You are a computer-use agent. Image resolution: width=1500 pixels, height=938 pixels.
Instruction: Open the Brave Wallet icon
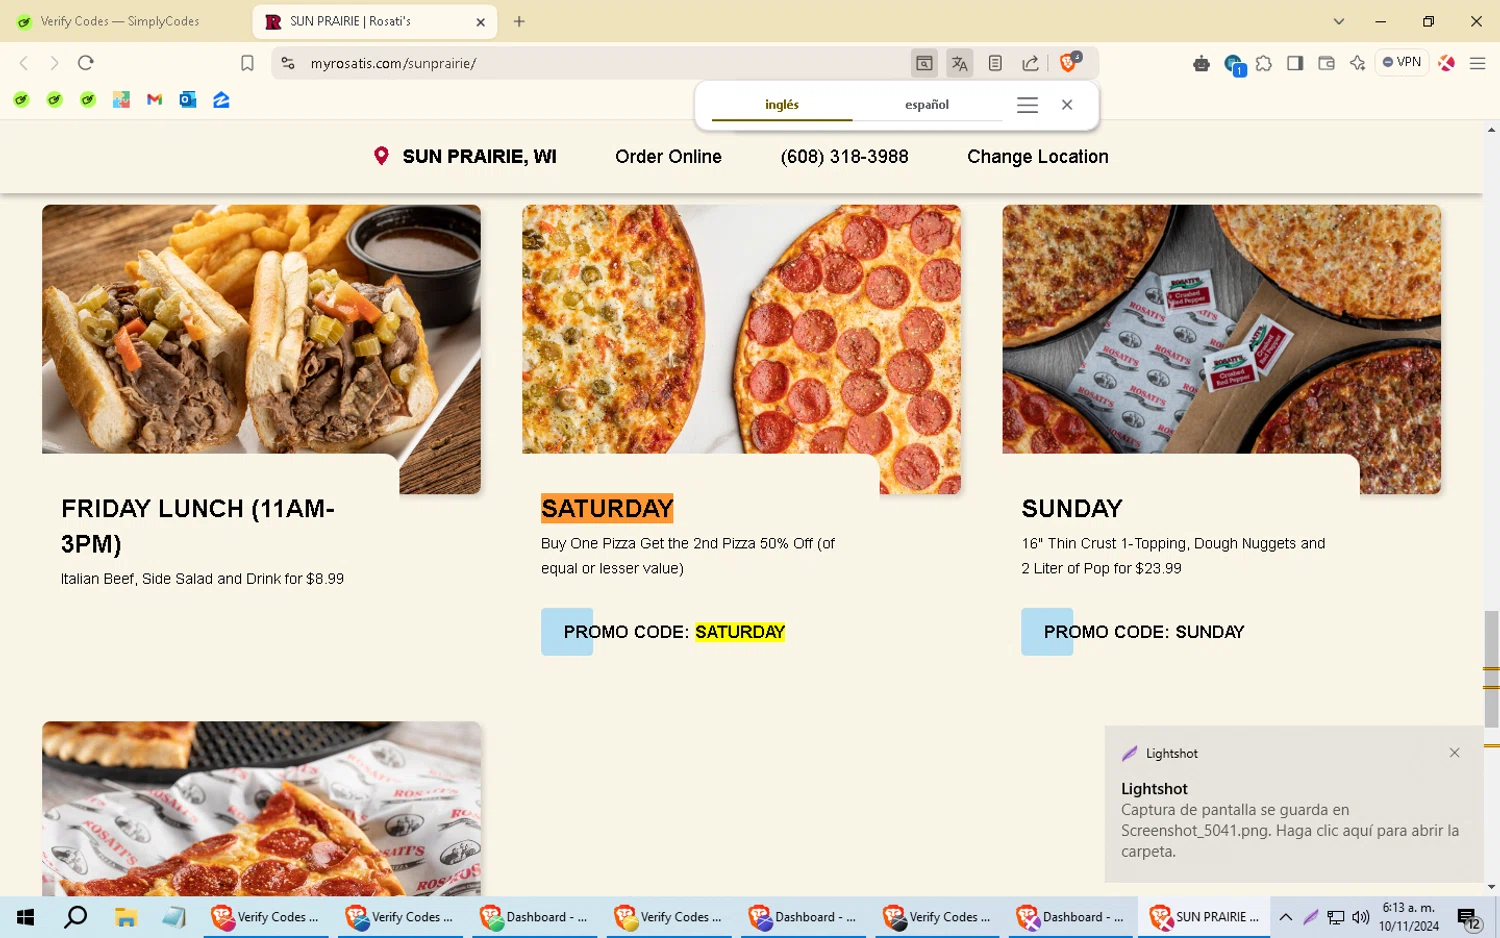click(x=1326, y=63)
